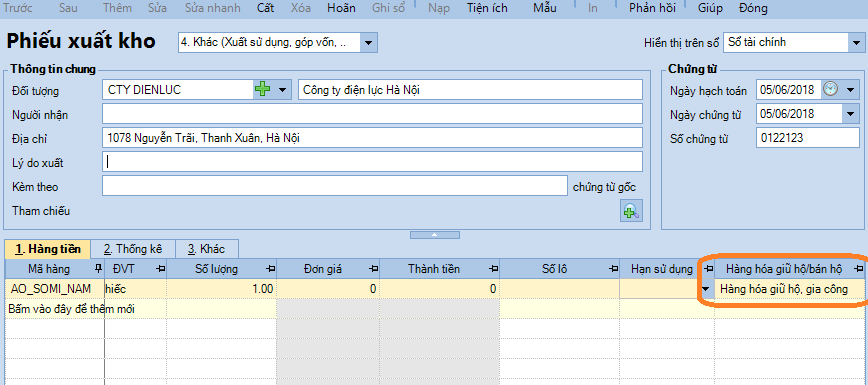Click 'Hàng hóa giữ hộ, gia công' cell
This screenshot has width=868, height=385.
789,289
